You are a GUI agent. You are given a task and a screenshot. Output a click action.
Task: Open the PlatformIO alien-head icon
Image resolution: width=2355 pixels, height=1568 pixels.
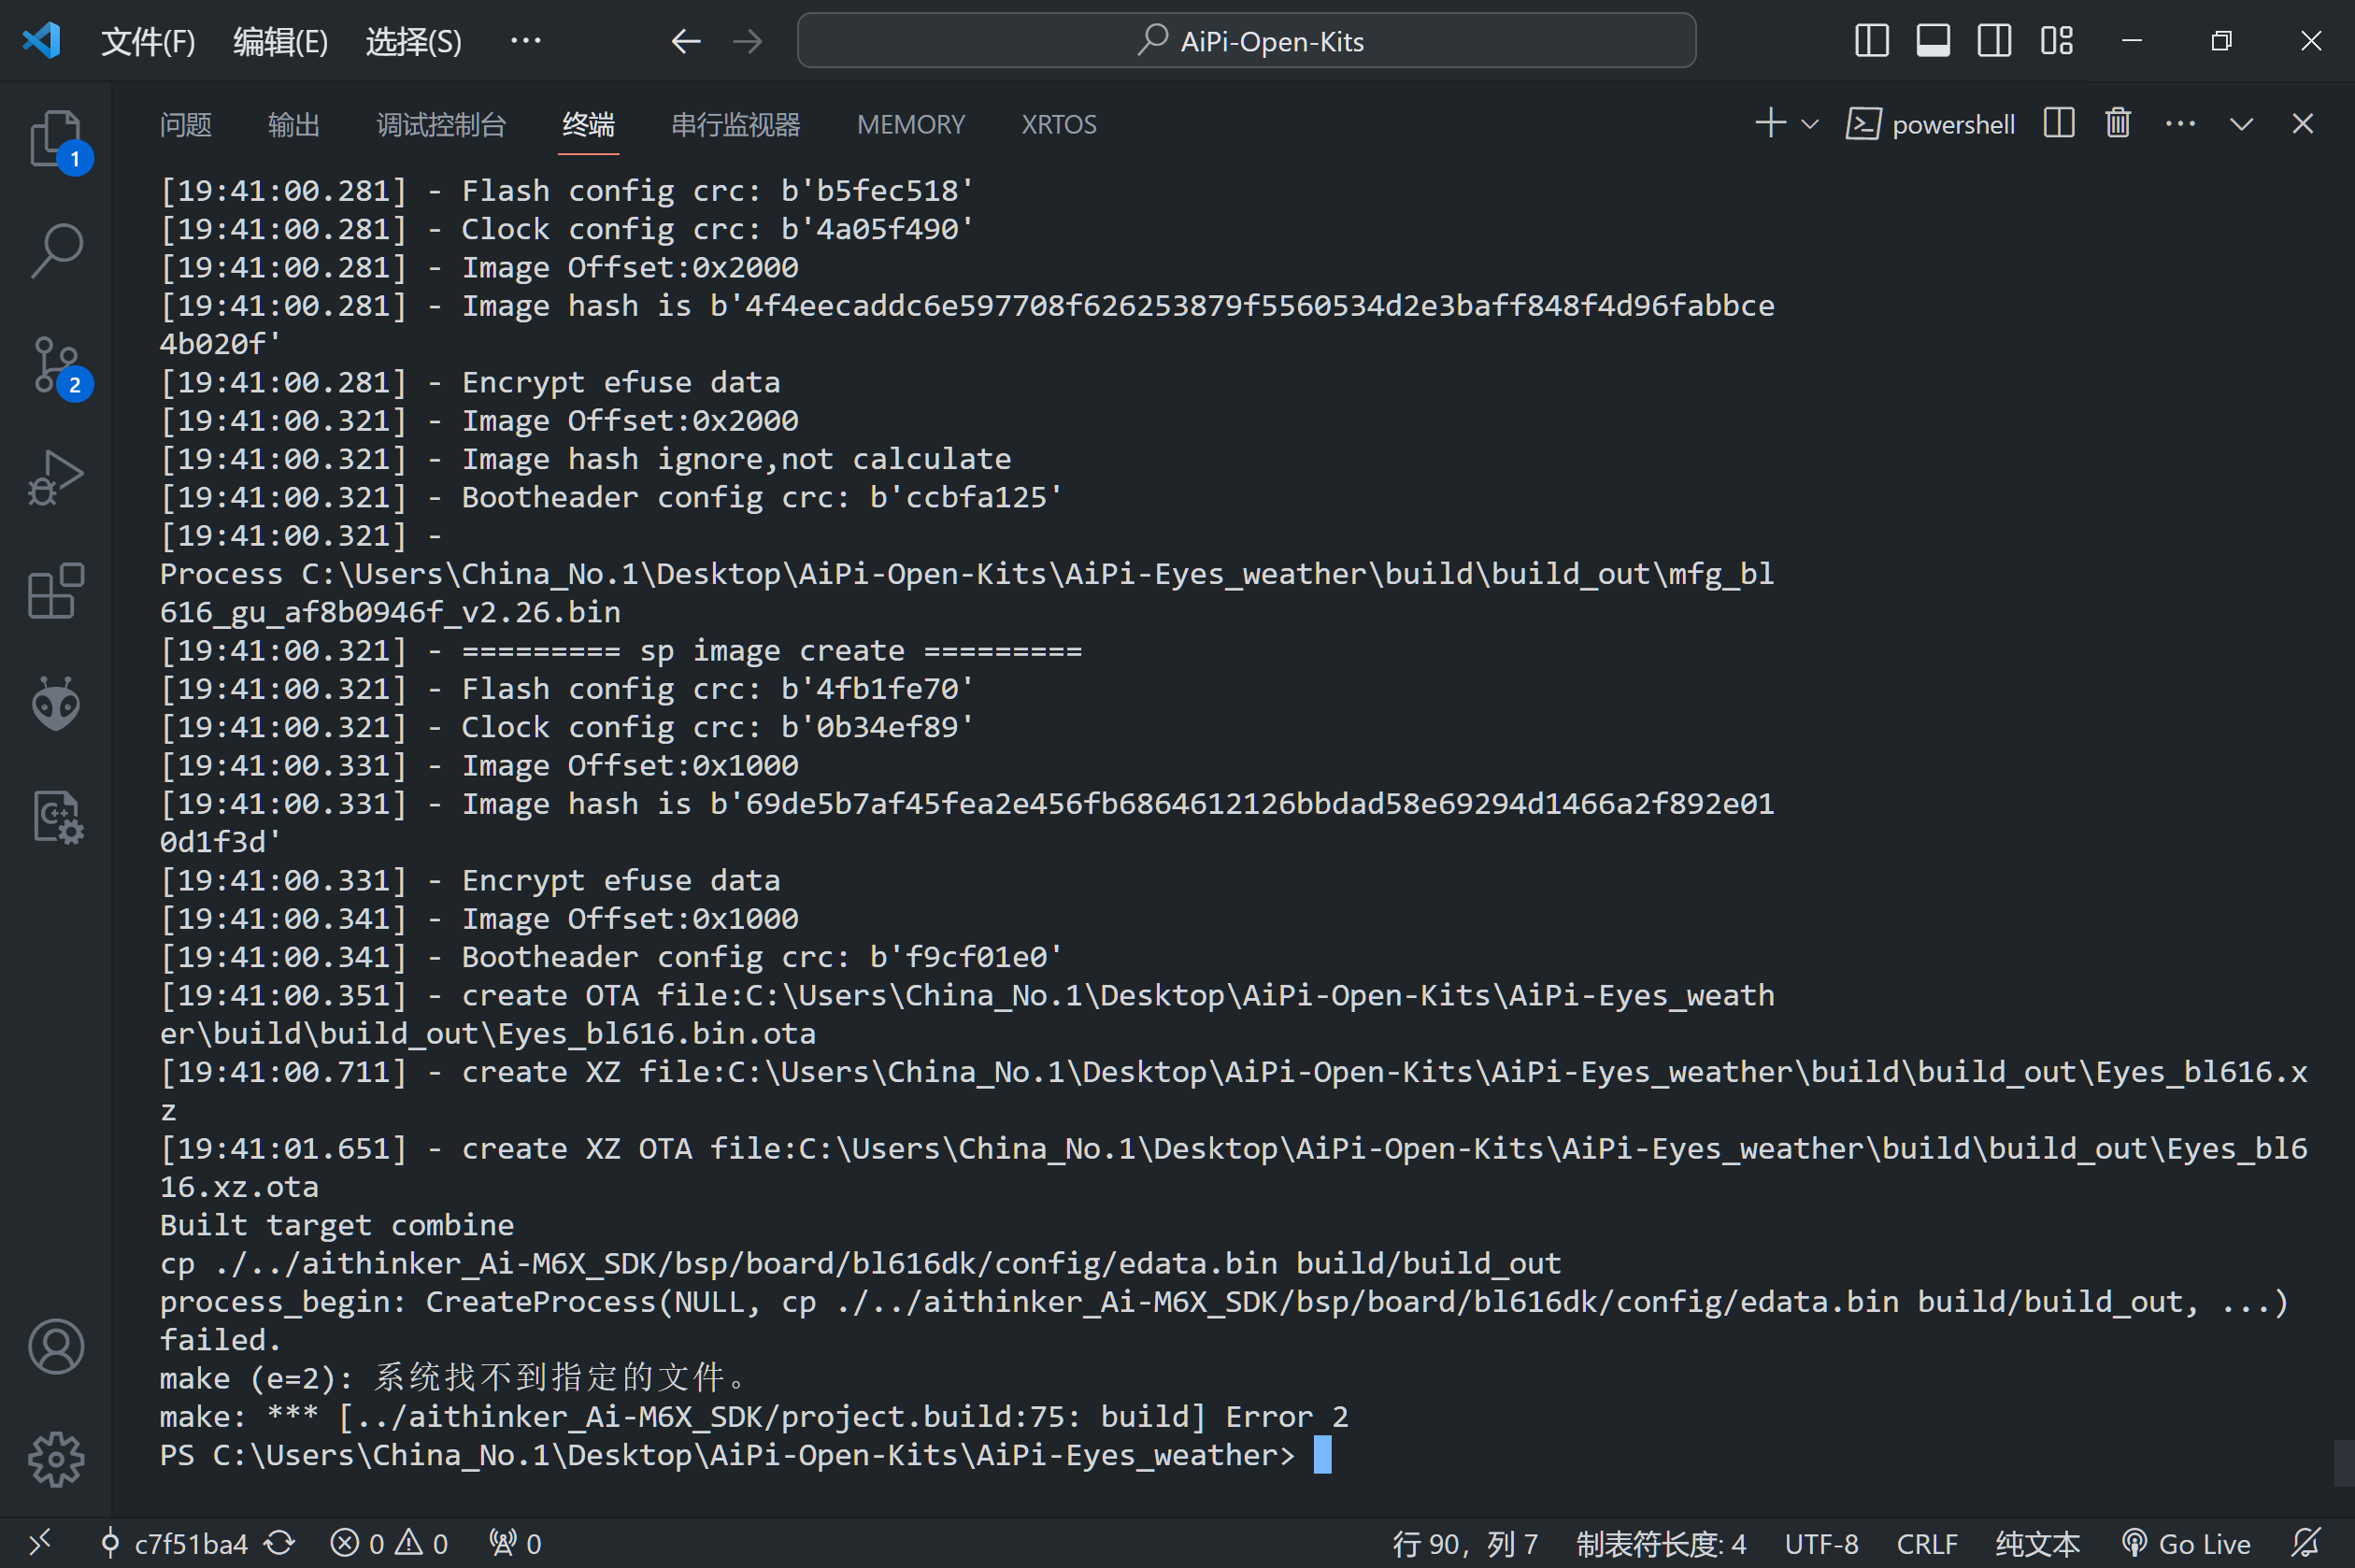(56, 705)
